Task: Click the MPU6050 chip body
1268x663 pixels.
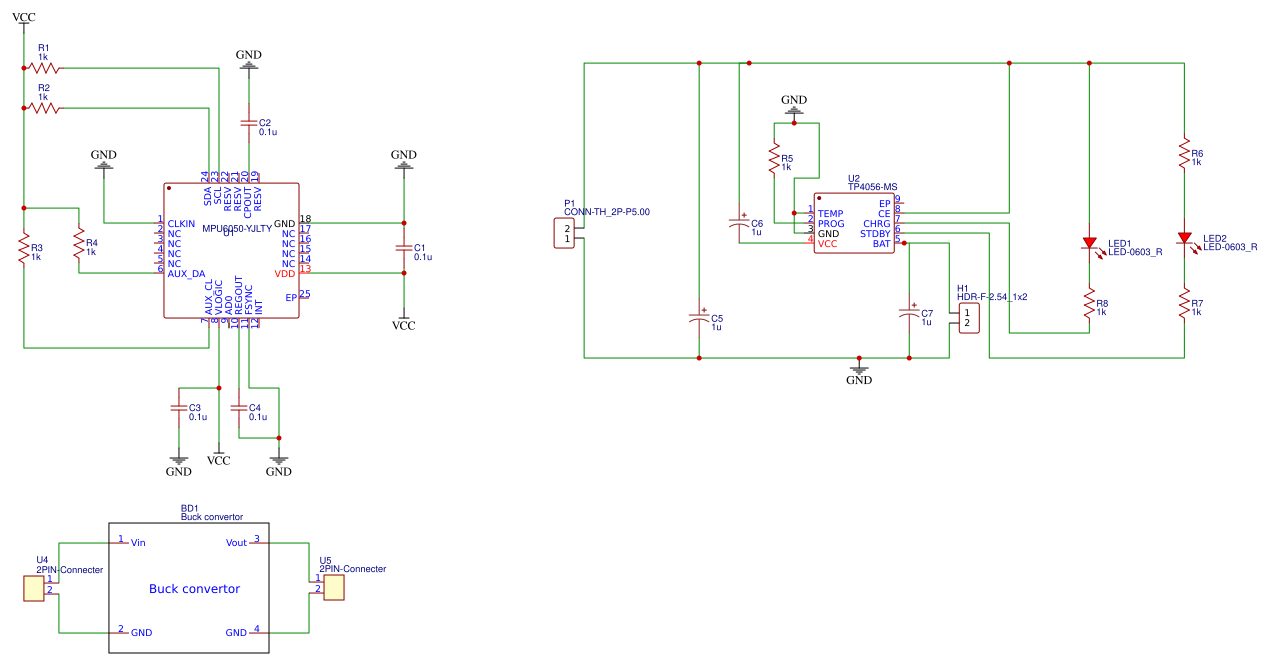Action: [x=231, y=251]
